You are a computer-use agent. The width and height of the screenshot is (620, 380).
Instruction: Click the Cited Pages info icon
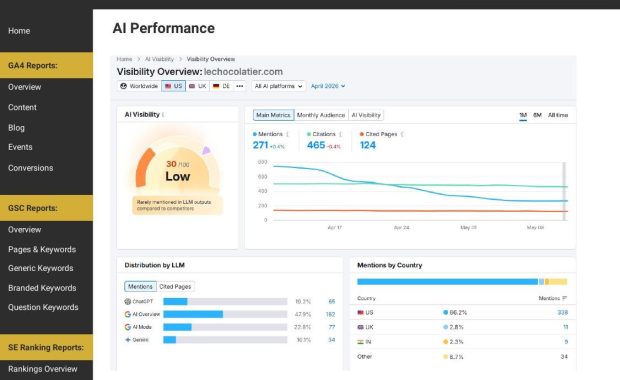point(402,134)
